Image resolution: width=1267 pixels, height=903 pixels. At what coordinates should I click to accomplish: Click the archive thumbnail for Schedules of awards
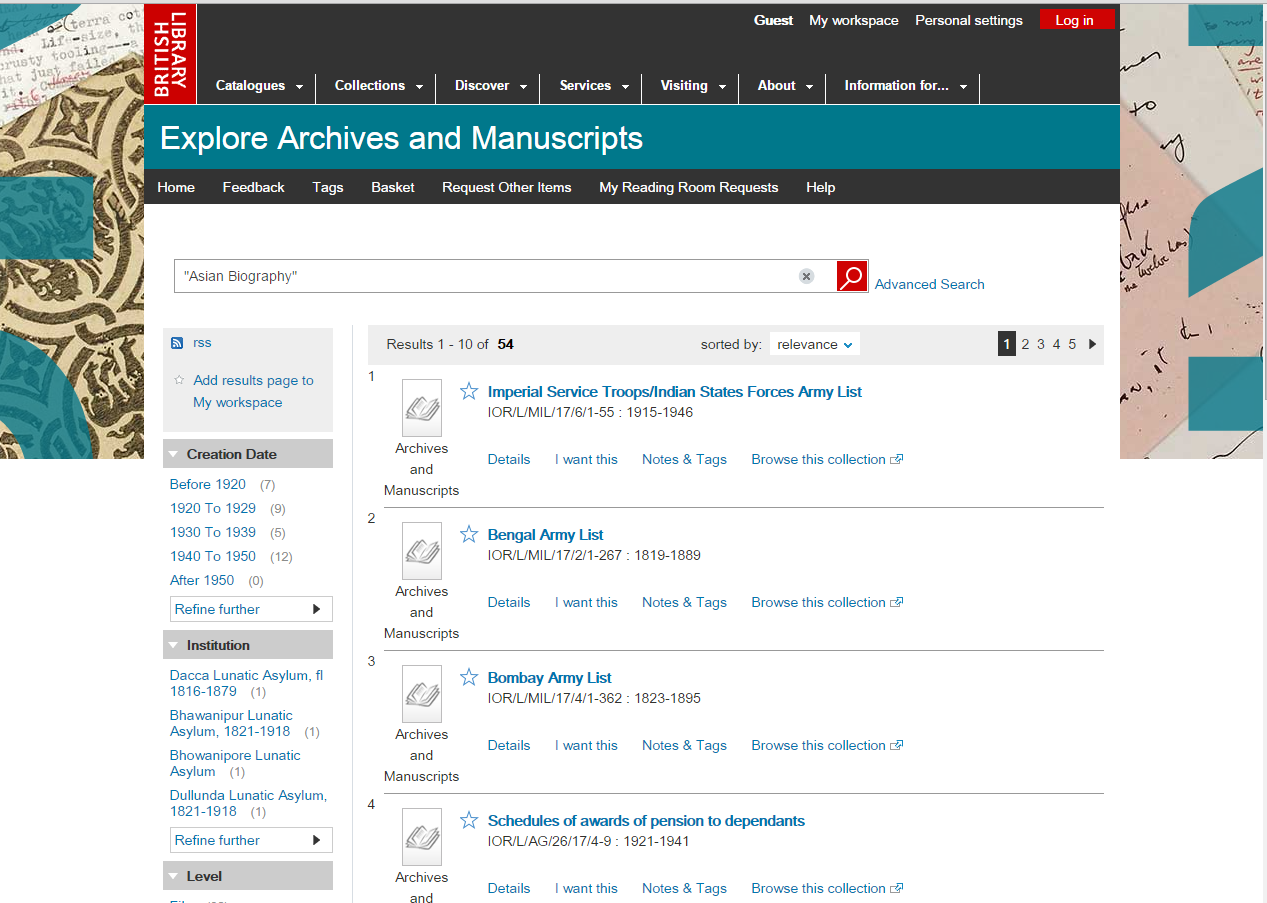pos(421,836)
